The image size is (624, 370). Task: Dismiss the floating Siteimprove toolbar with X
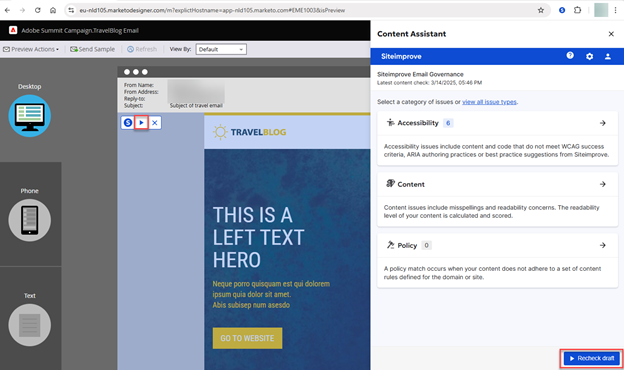[155, 123]
